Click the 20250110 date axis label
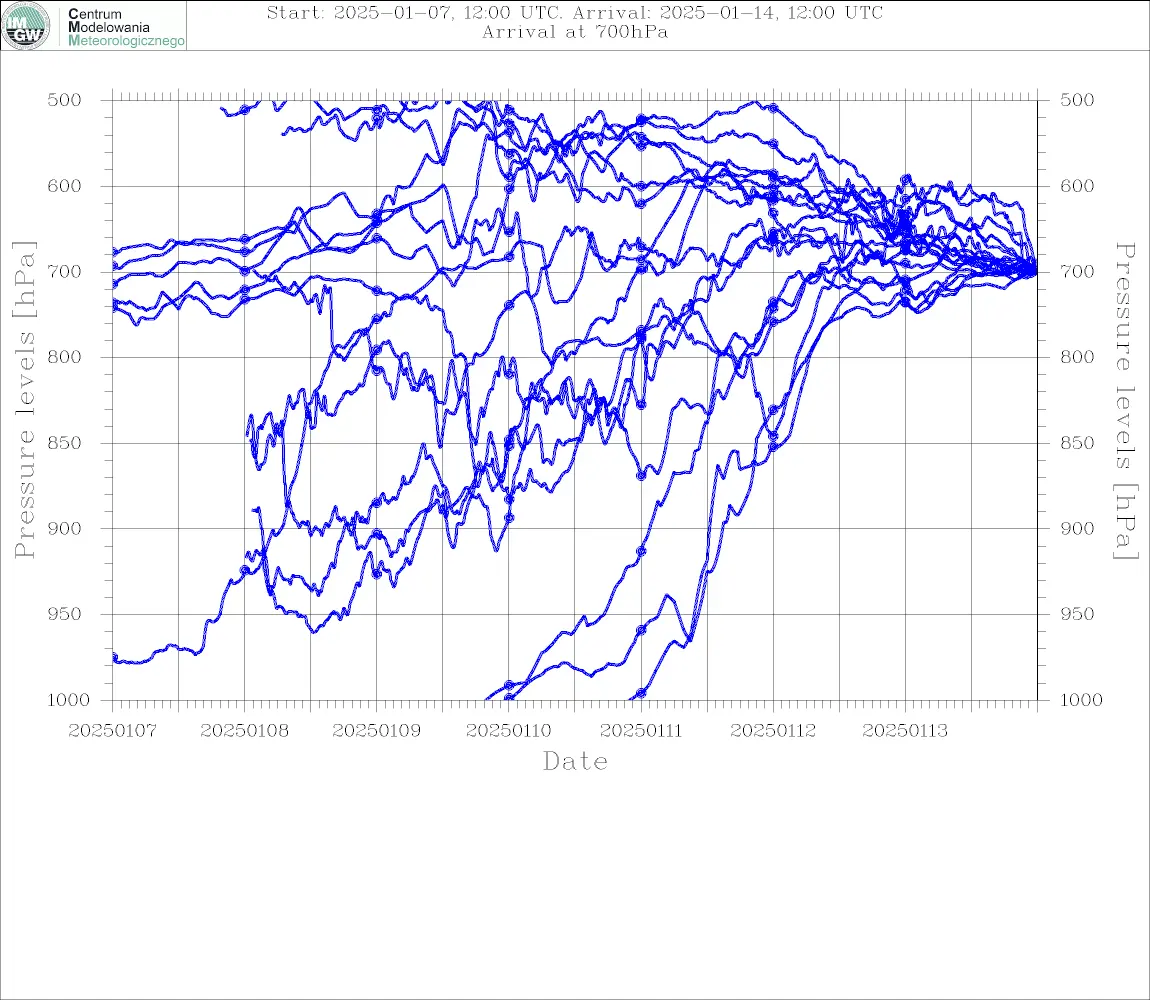The height and width of the screenshot is (1000, 1150). click(508, 731)
